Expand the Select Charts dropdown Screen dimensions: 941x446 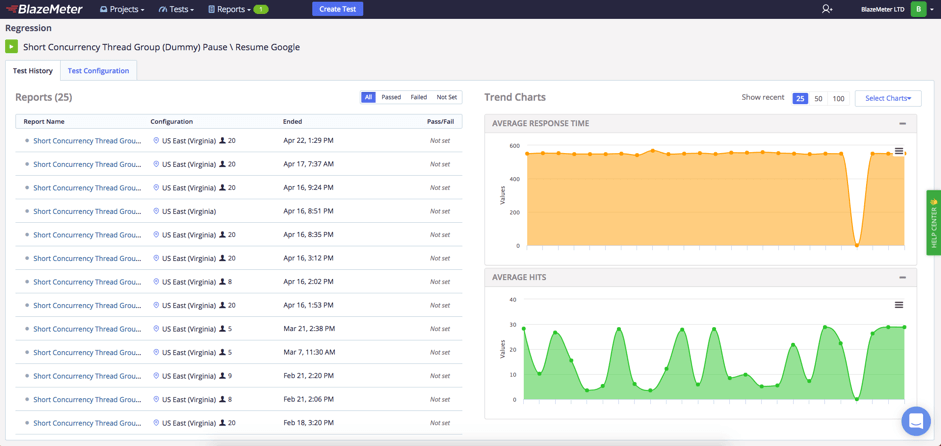tap(888, 98)
